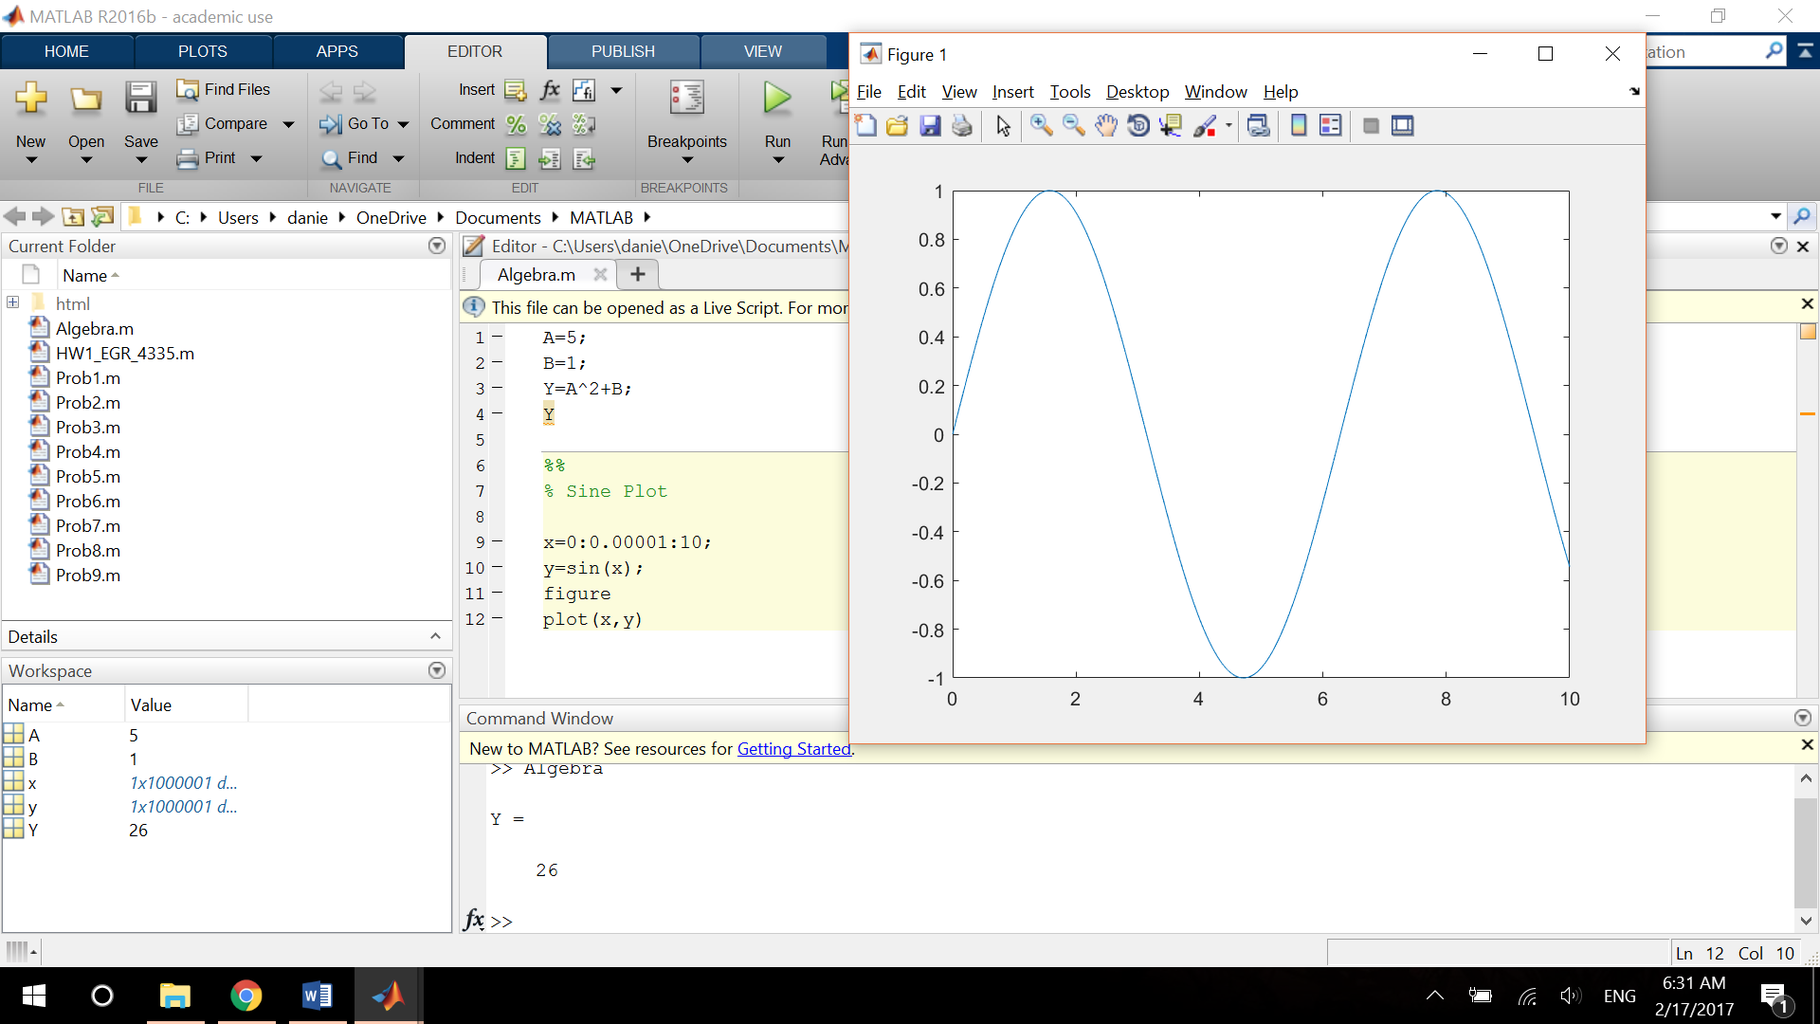This screenshot has width=1820, height=1024.
Task: Open the Go To dropdown arrow
Action: (403, 124)
